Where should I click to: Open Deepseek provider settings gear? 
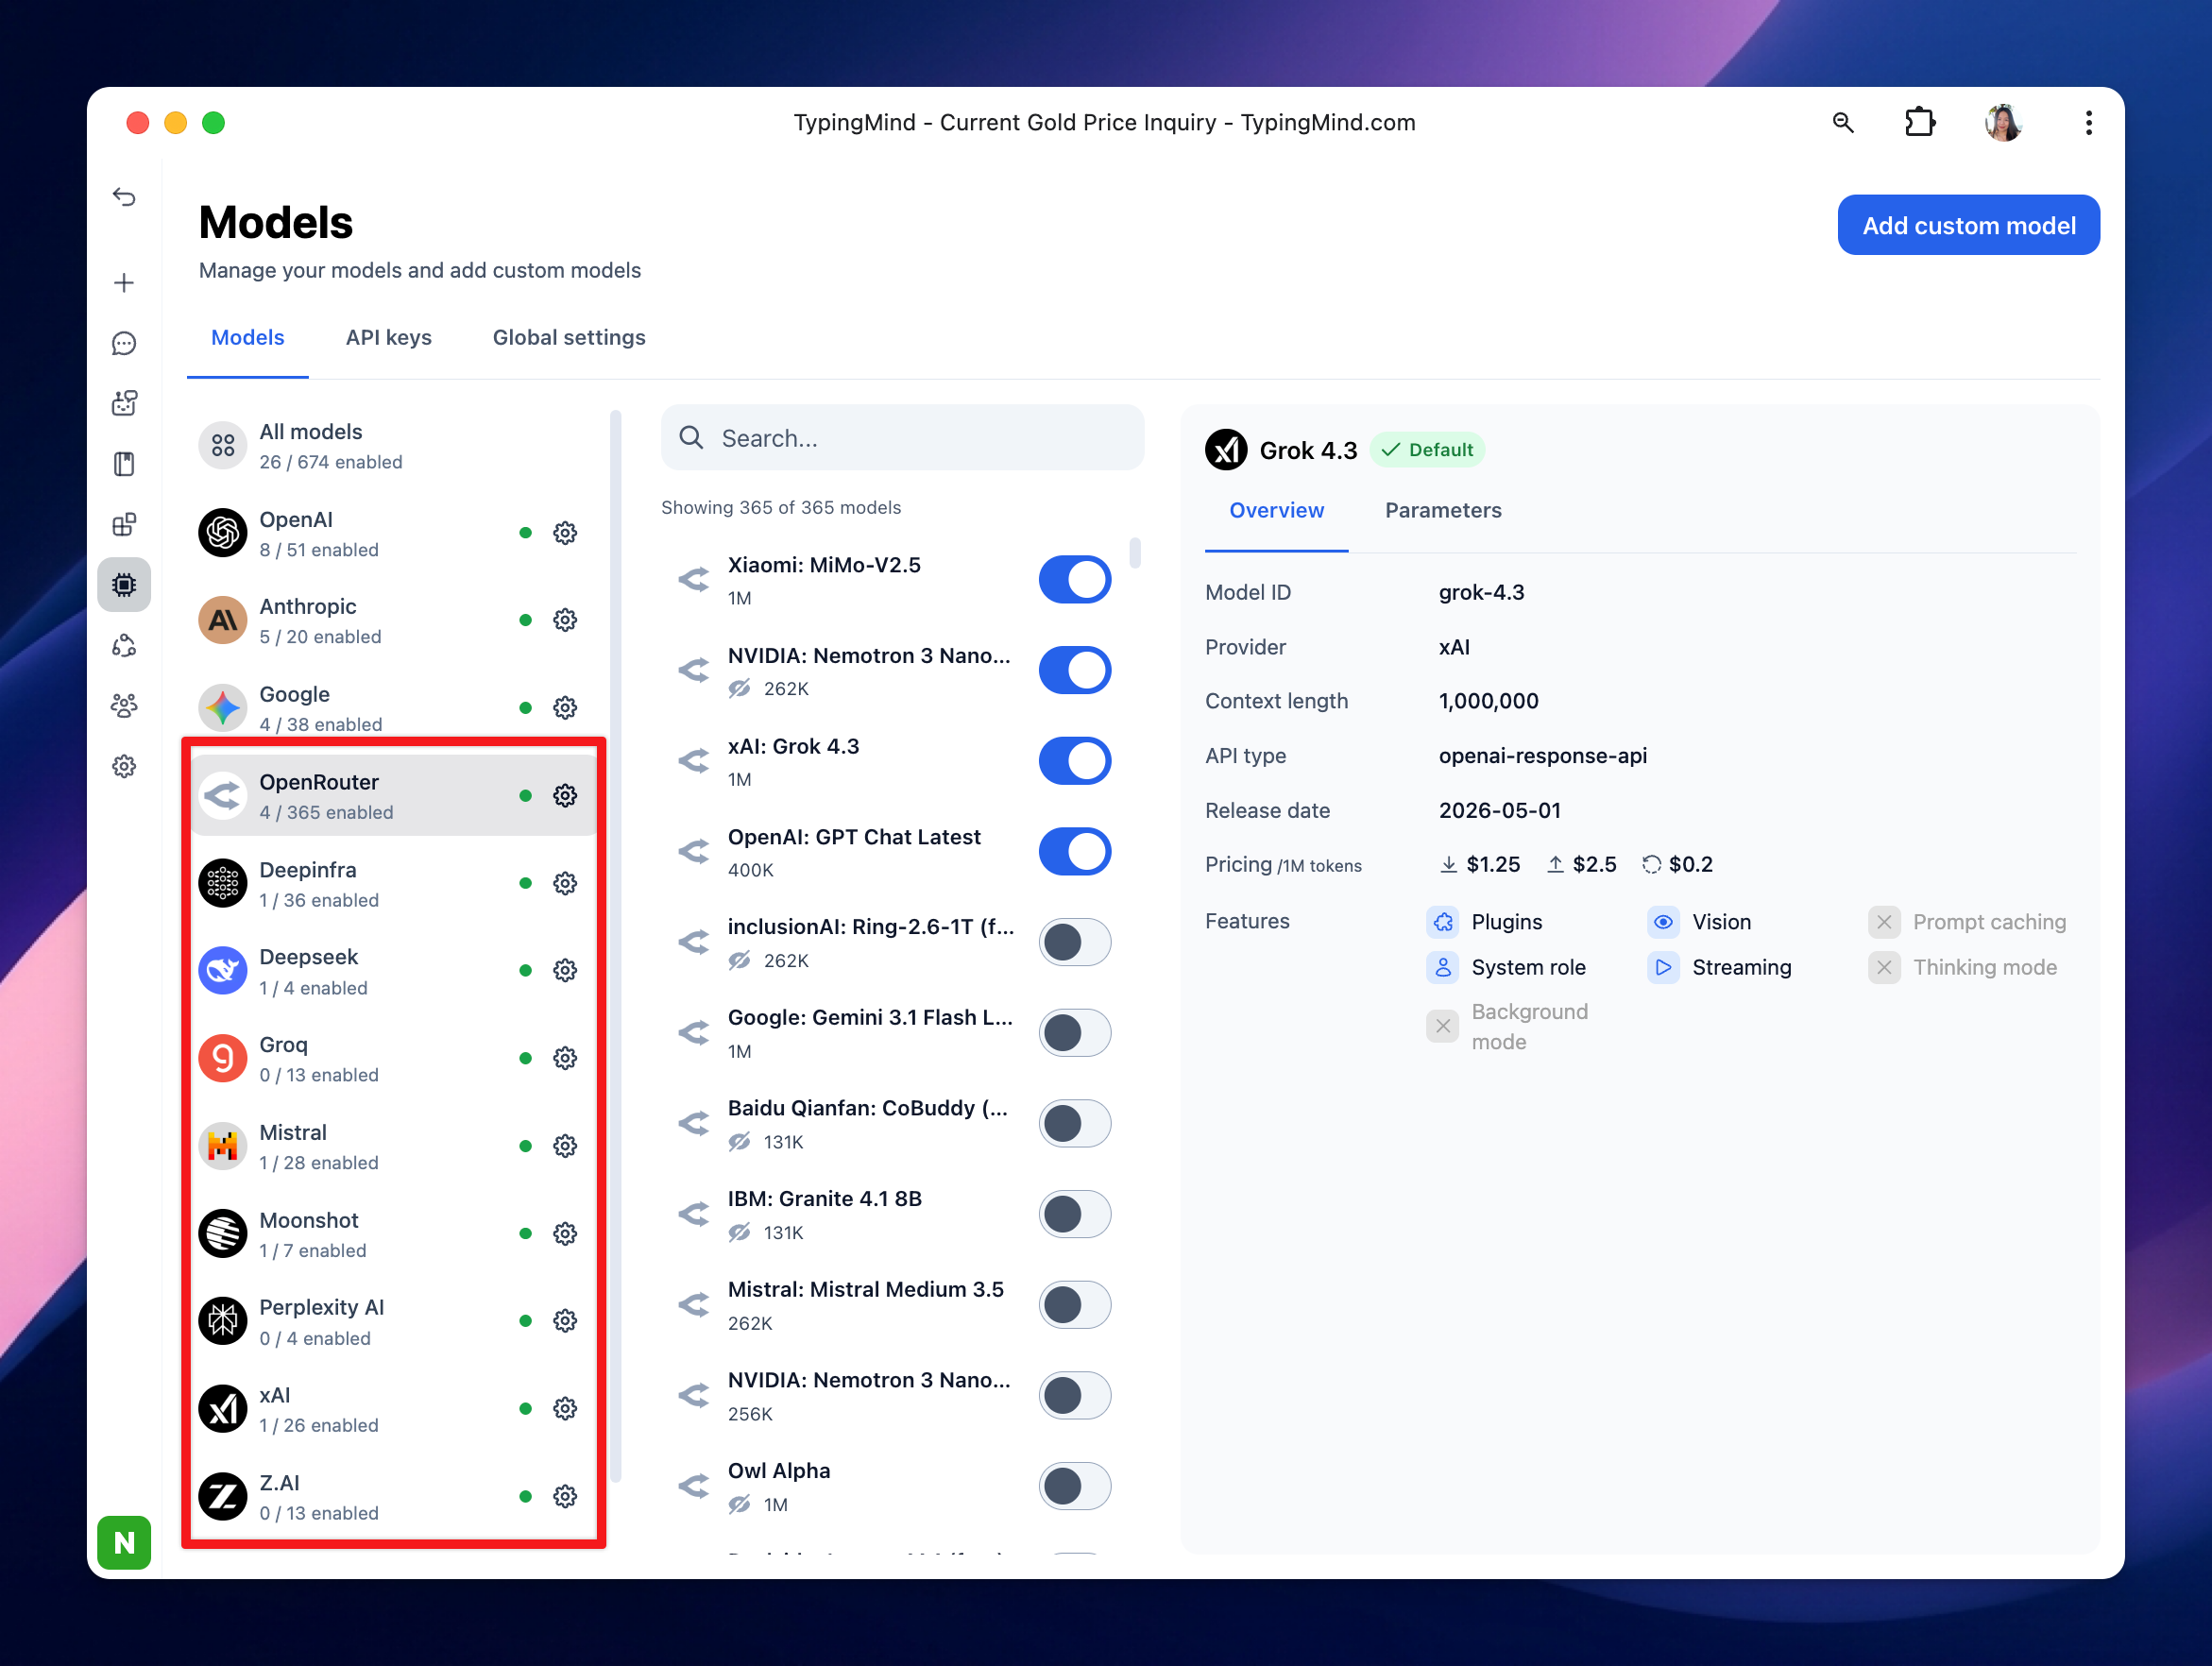[x=565, y=971]
